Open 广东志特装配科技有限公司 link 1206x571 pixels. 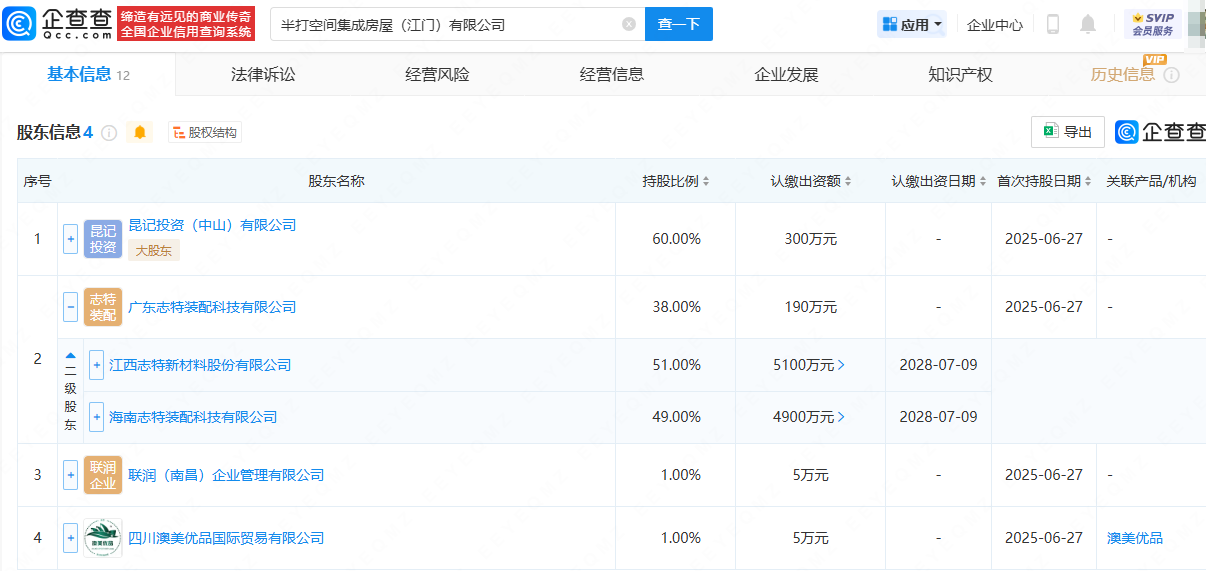click(212, 307)
